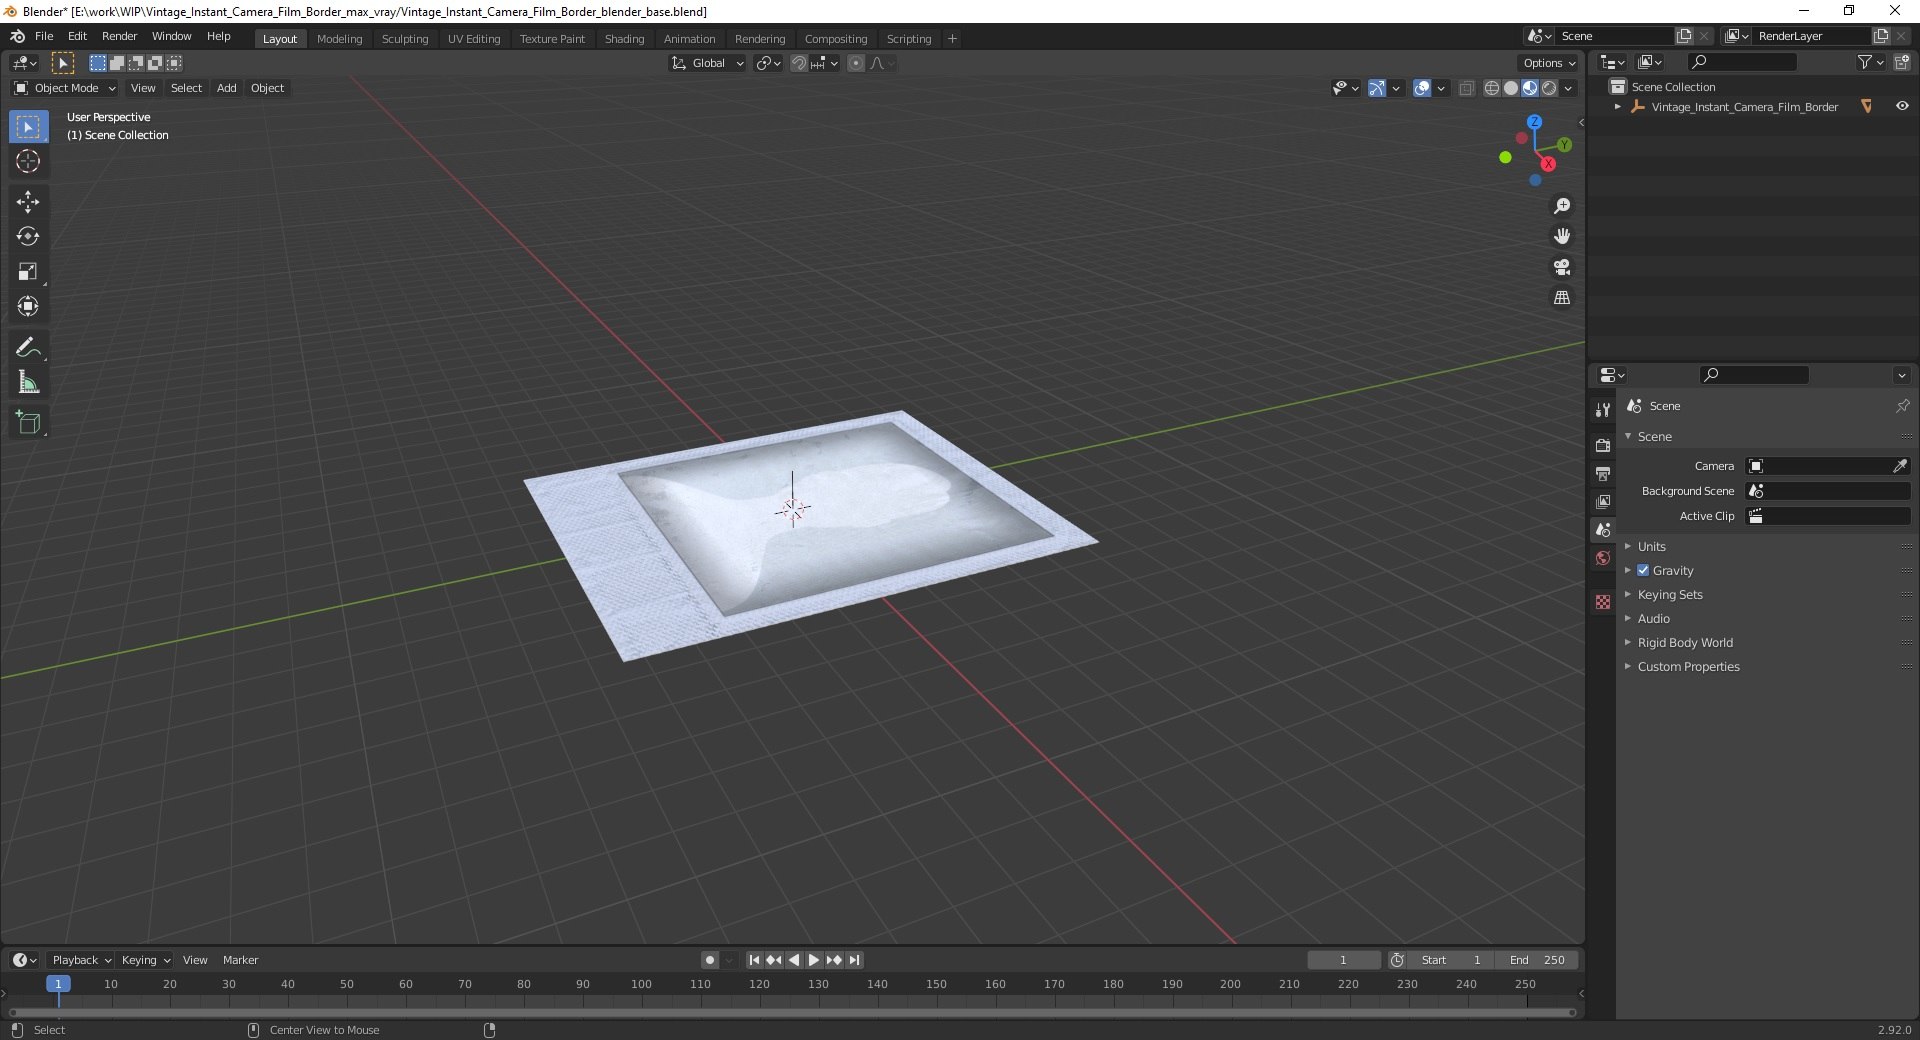Switch to rendered viewport shading

coord(1549,88)
